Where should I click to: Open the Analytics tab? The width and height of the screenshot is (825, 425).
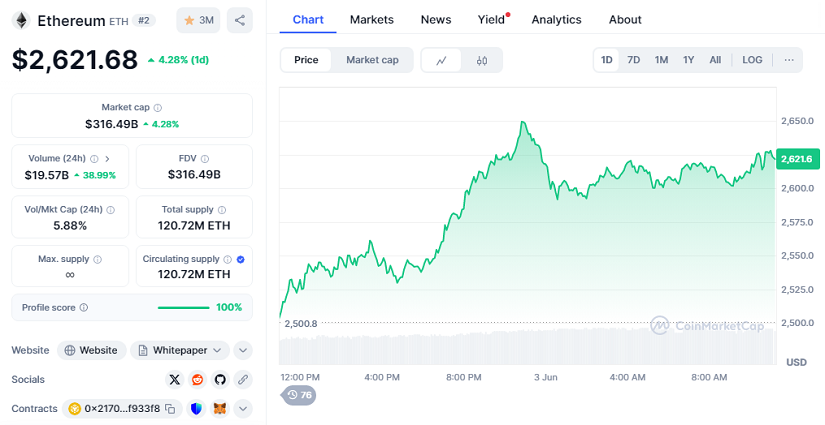pyautogui.click(x=556, y=19)
